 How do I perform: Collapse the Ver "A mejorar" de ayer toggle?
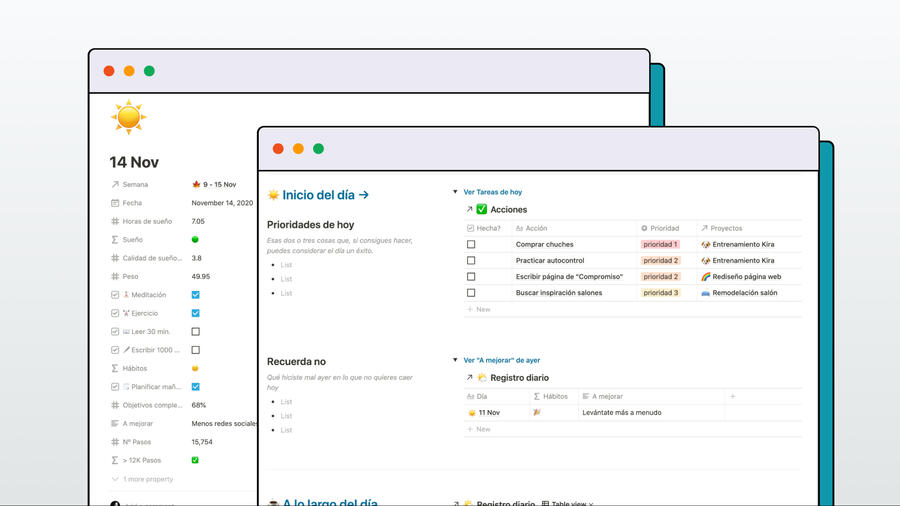tap(456, 360)
